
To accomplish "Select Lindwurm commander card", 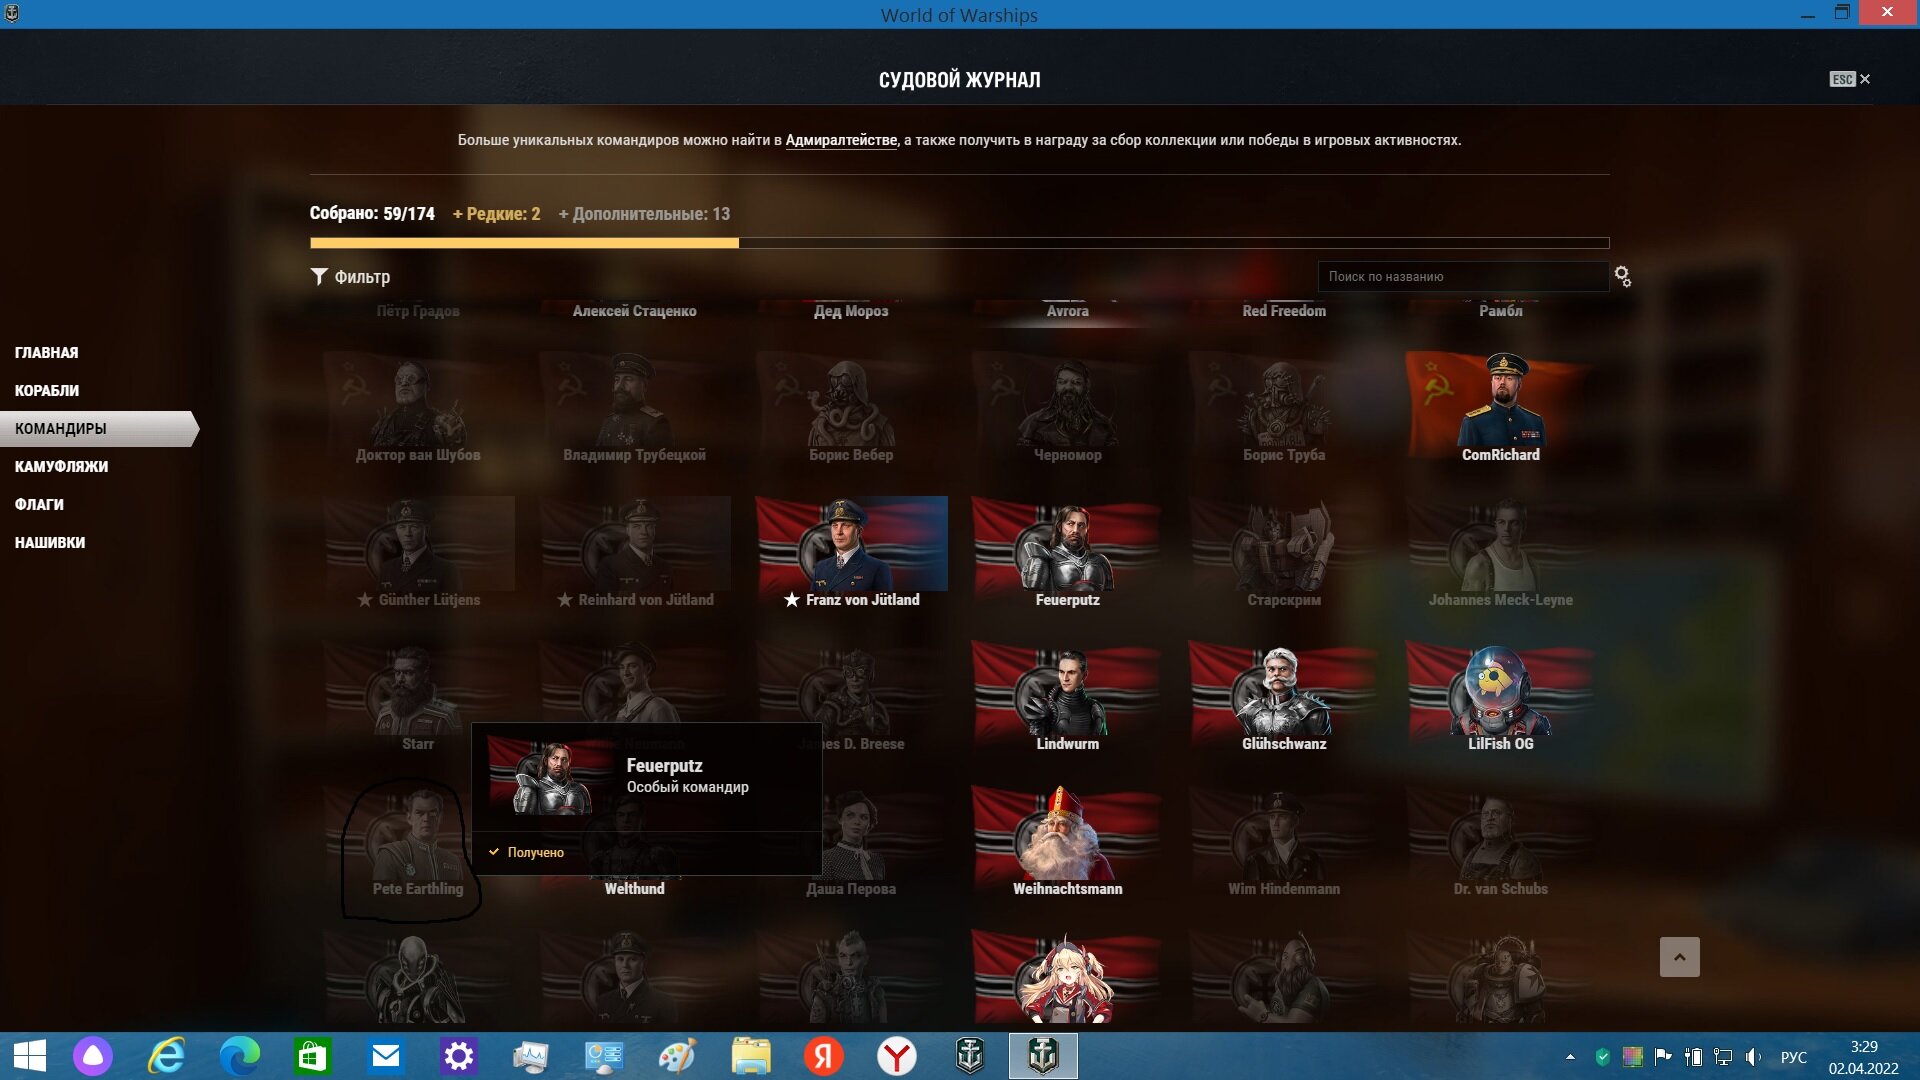I will (x=1067, y=696).
